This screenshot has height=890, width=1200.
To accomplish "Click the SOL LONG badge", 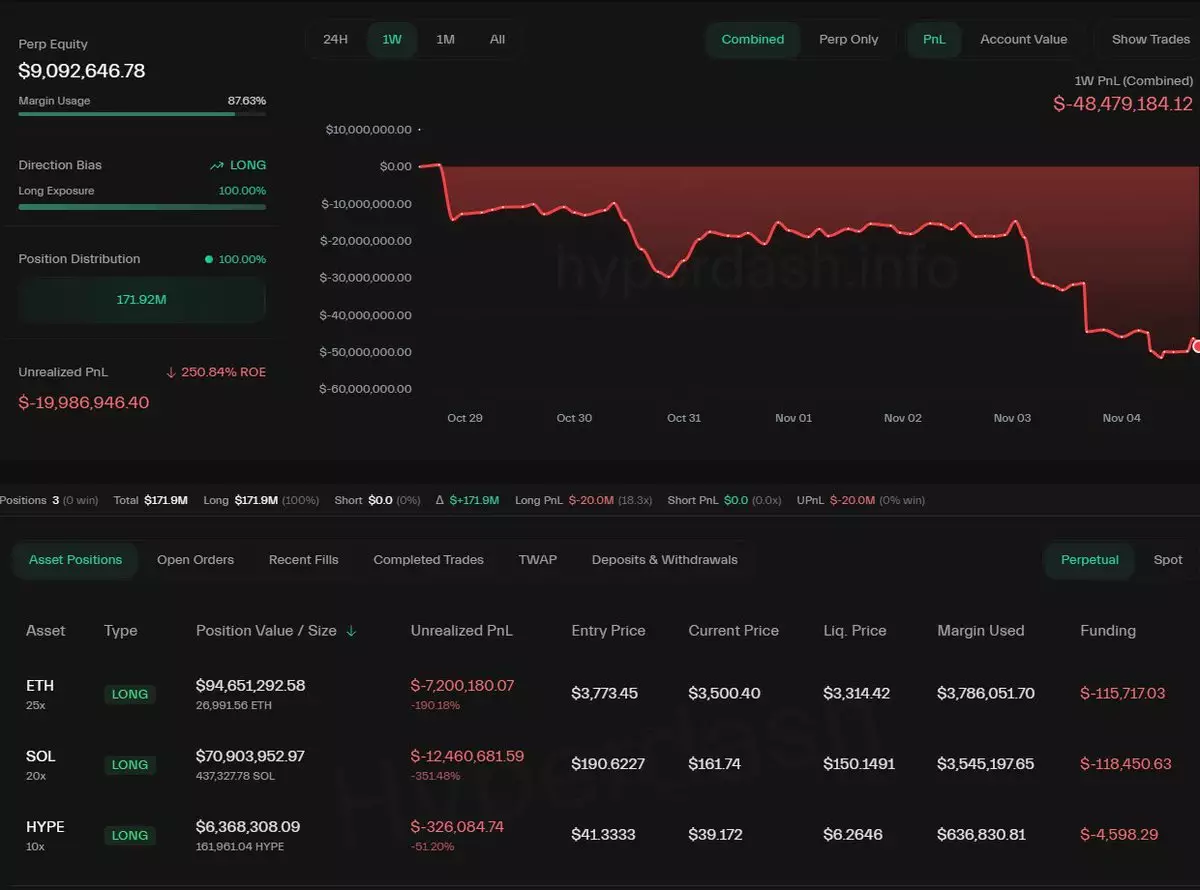I will click(130, 765).
